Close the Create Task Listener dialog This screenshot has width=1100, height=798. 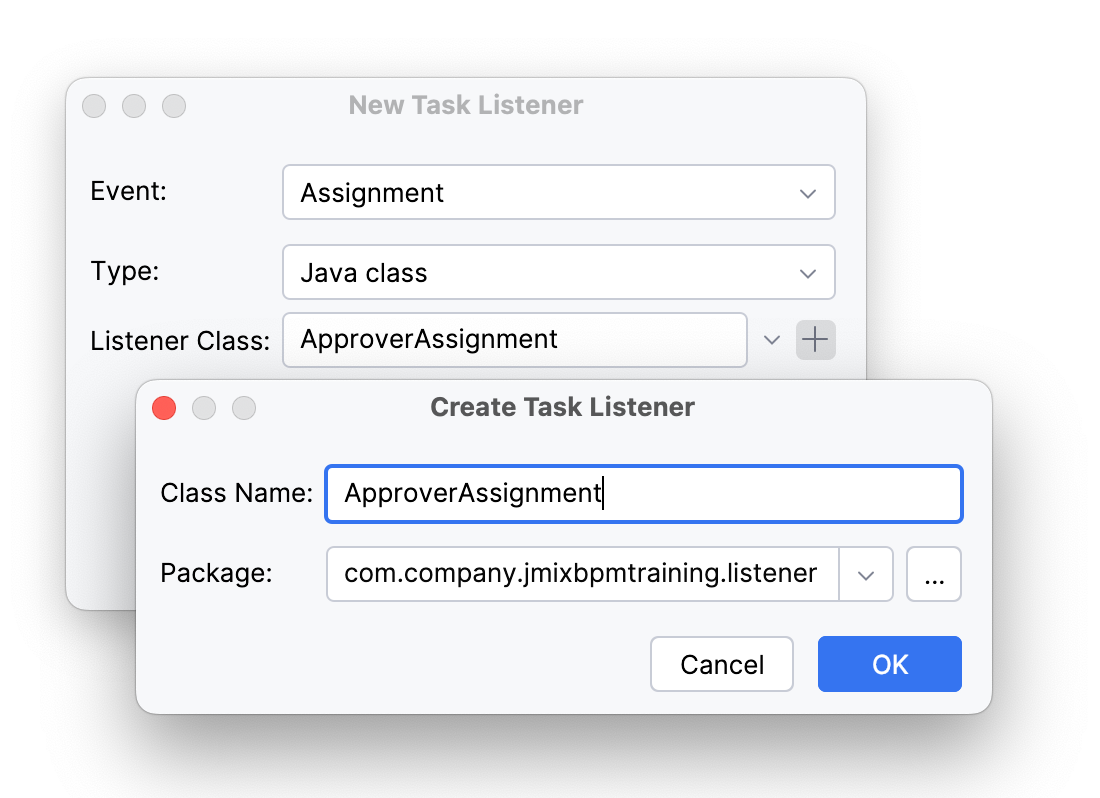pyautogui.click(x=164, y=408)
